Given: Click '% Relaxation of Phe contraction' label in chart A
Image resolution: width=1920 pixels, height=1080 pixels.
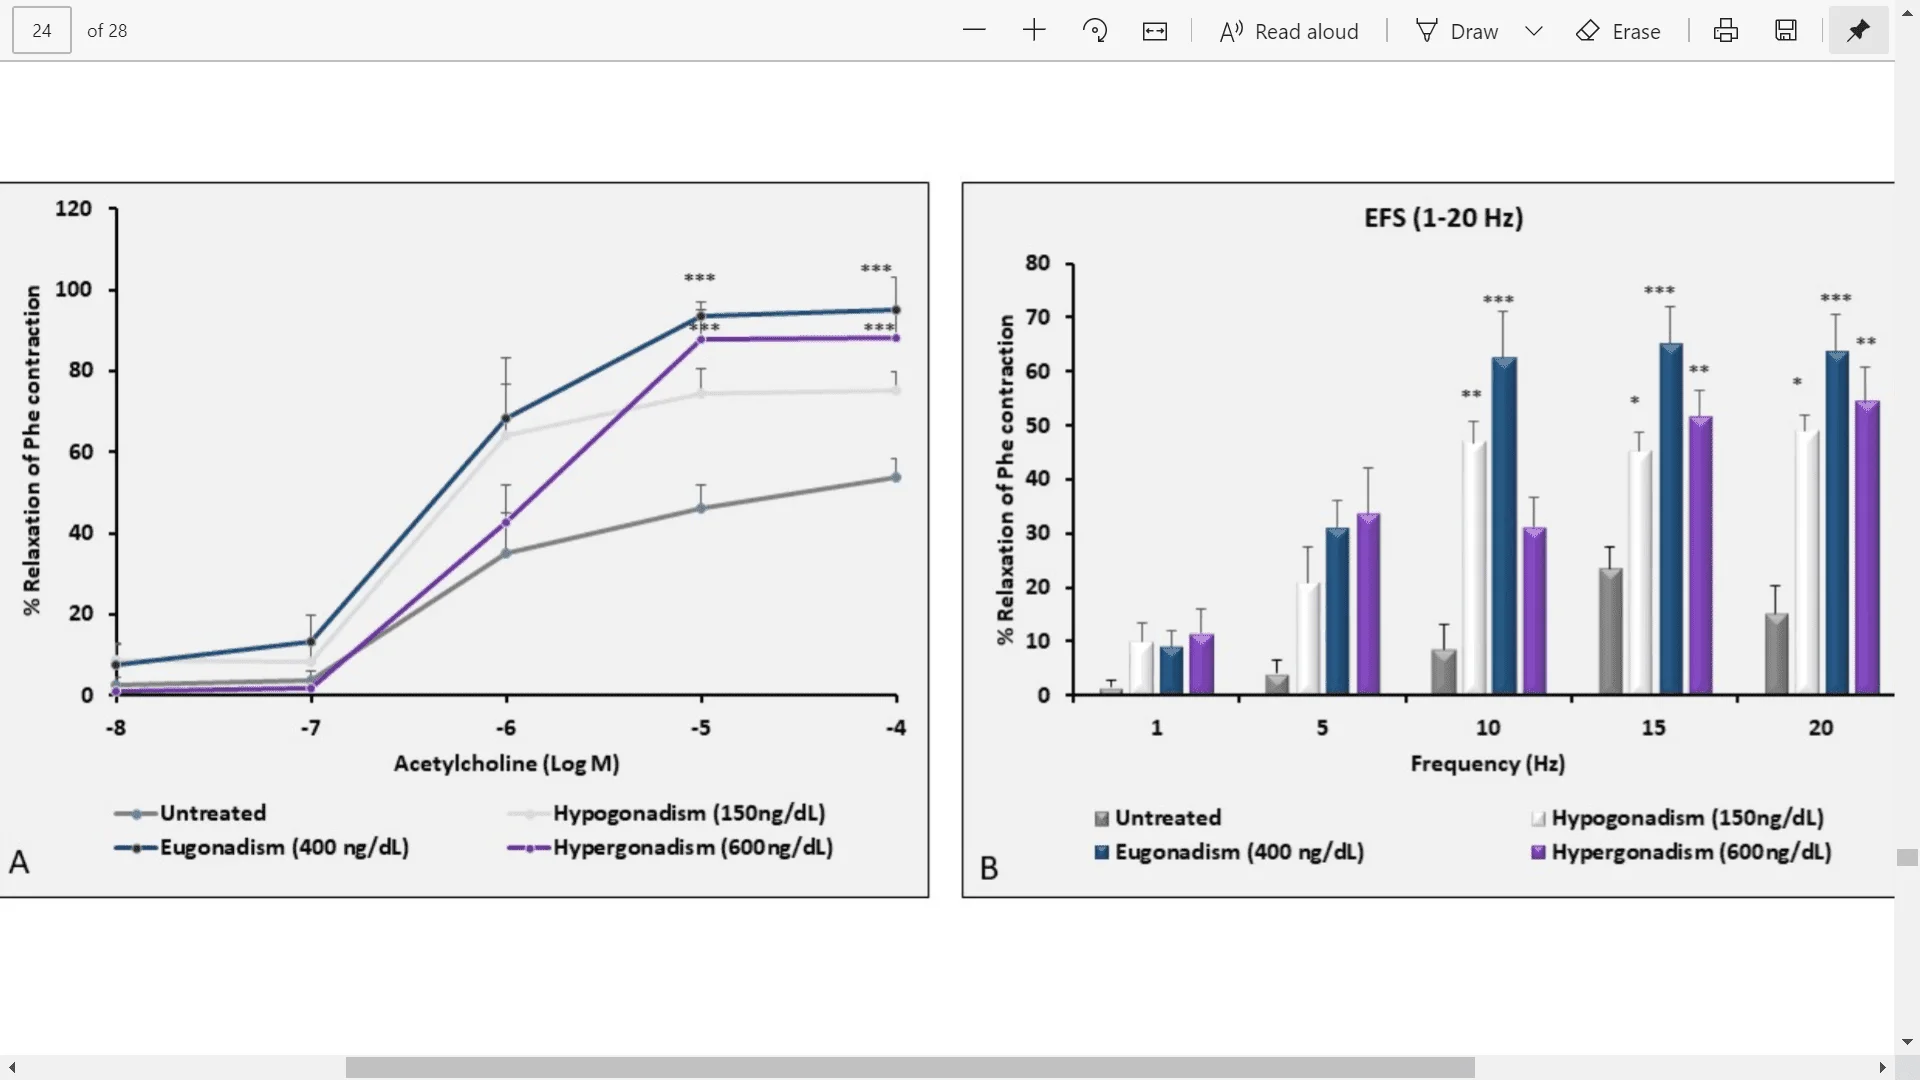Looking at the screenshot, I should click(x=32, y=450).
